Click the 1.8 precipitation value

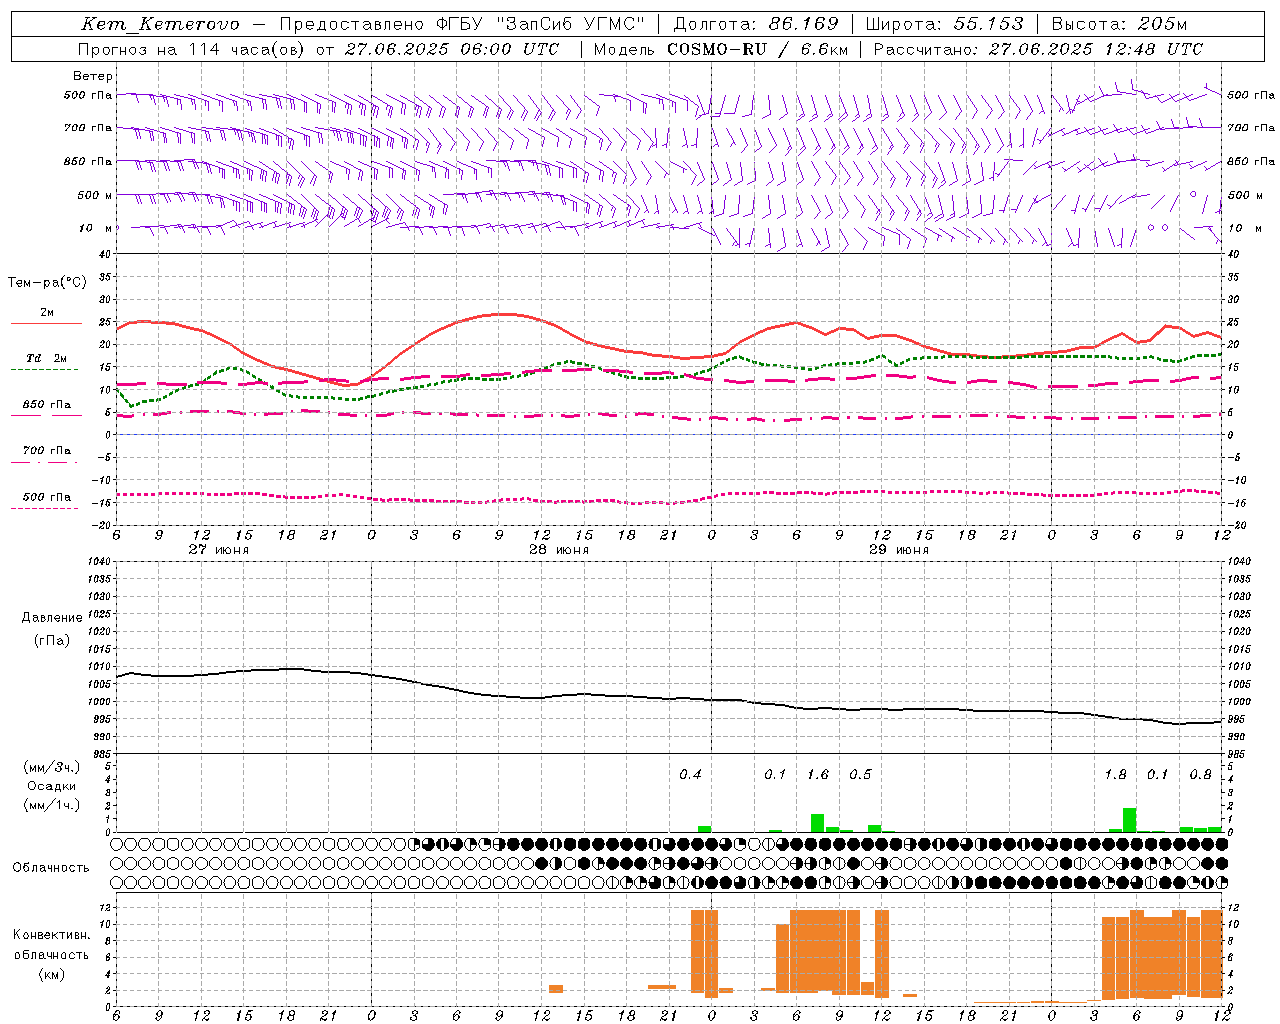tap(1115, 774)
